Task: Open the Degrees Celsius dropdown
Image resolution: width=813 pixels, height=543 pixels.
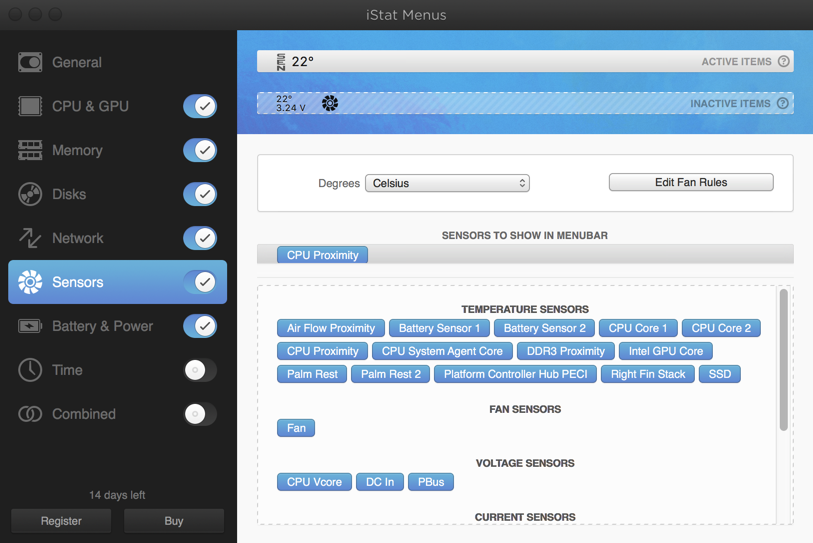Action: click(447, 183)
